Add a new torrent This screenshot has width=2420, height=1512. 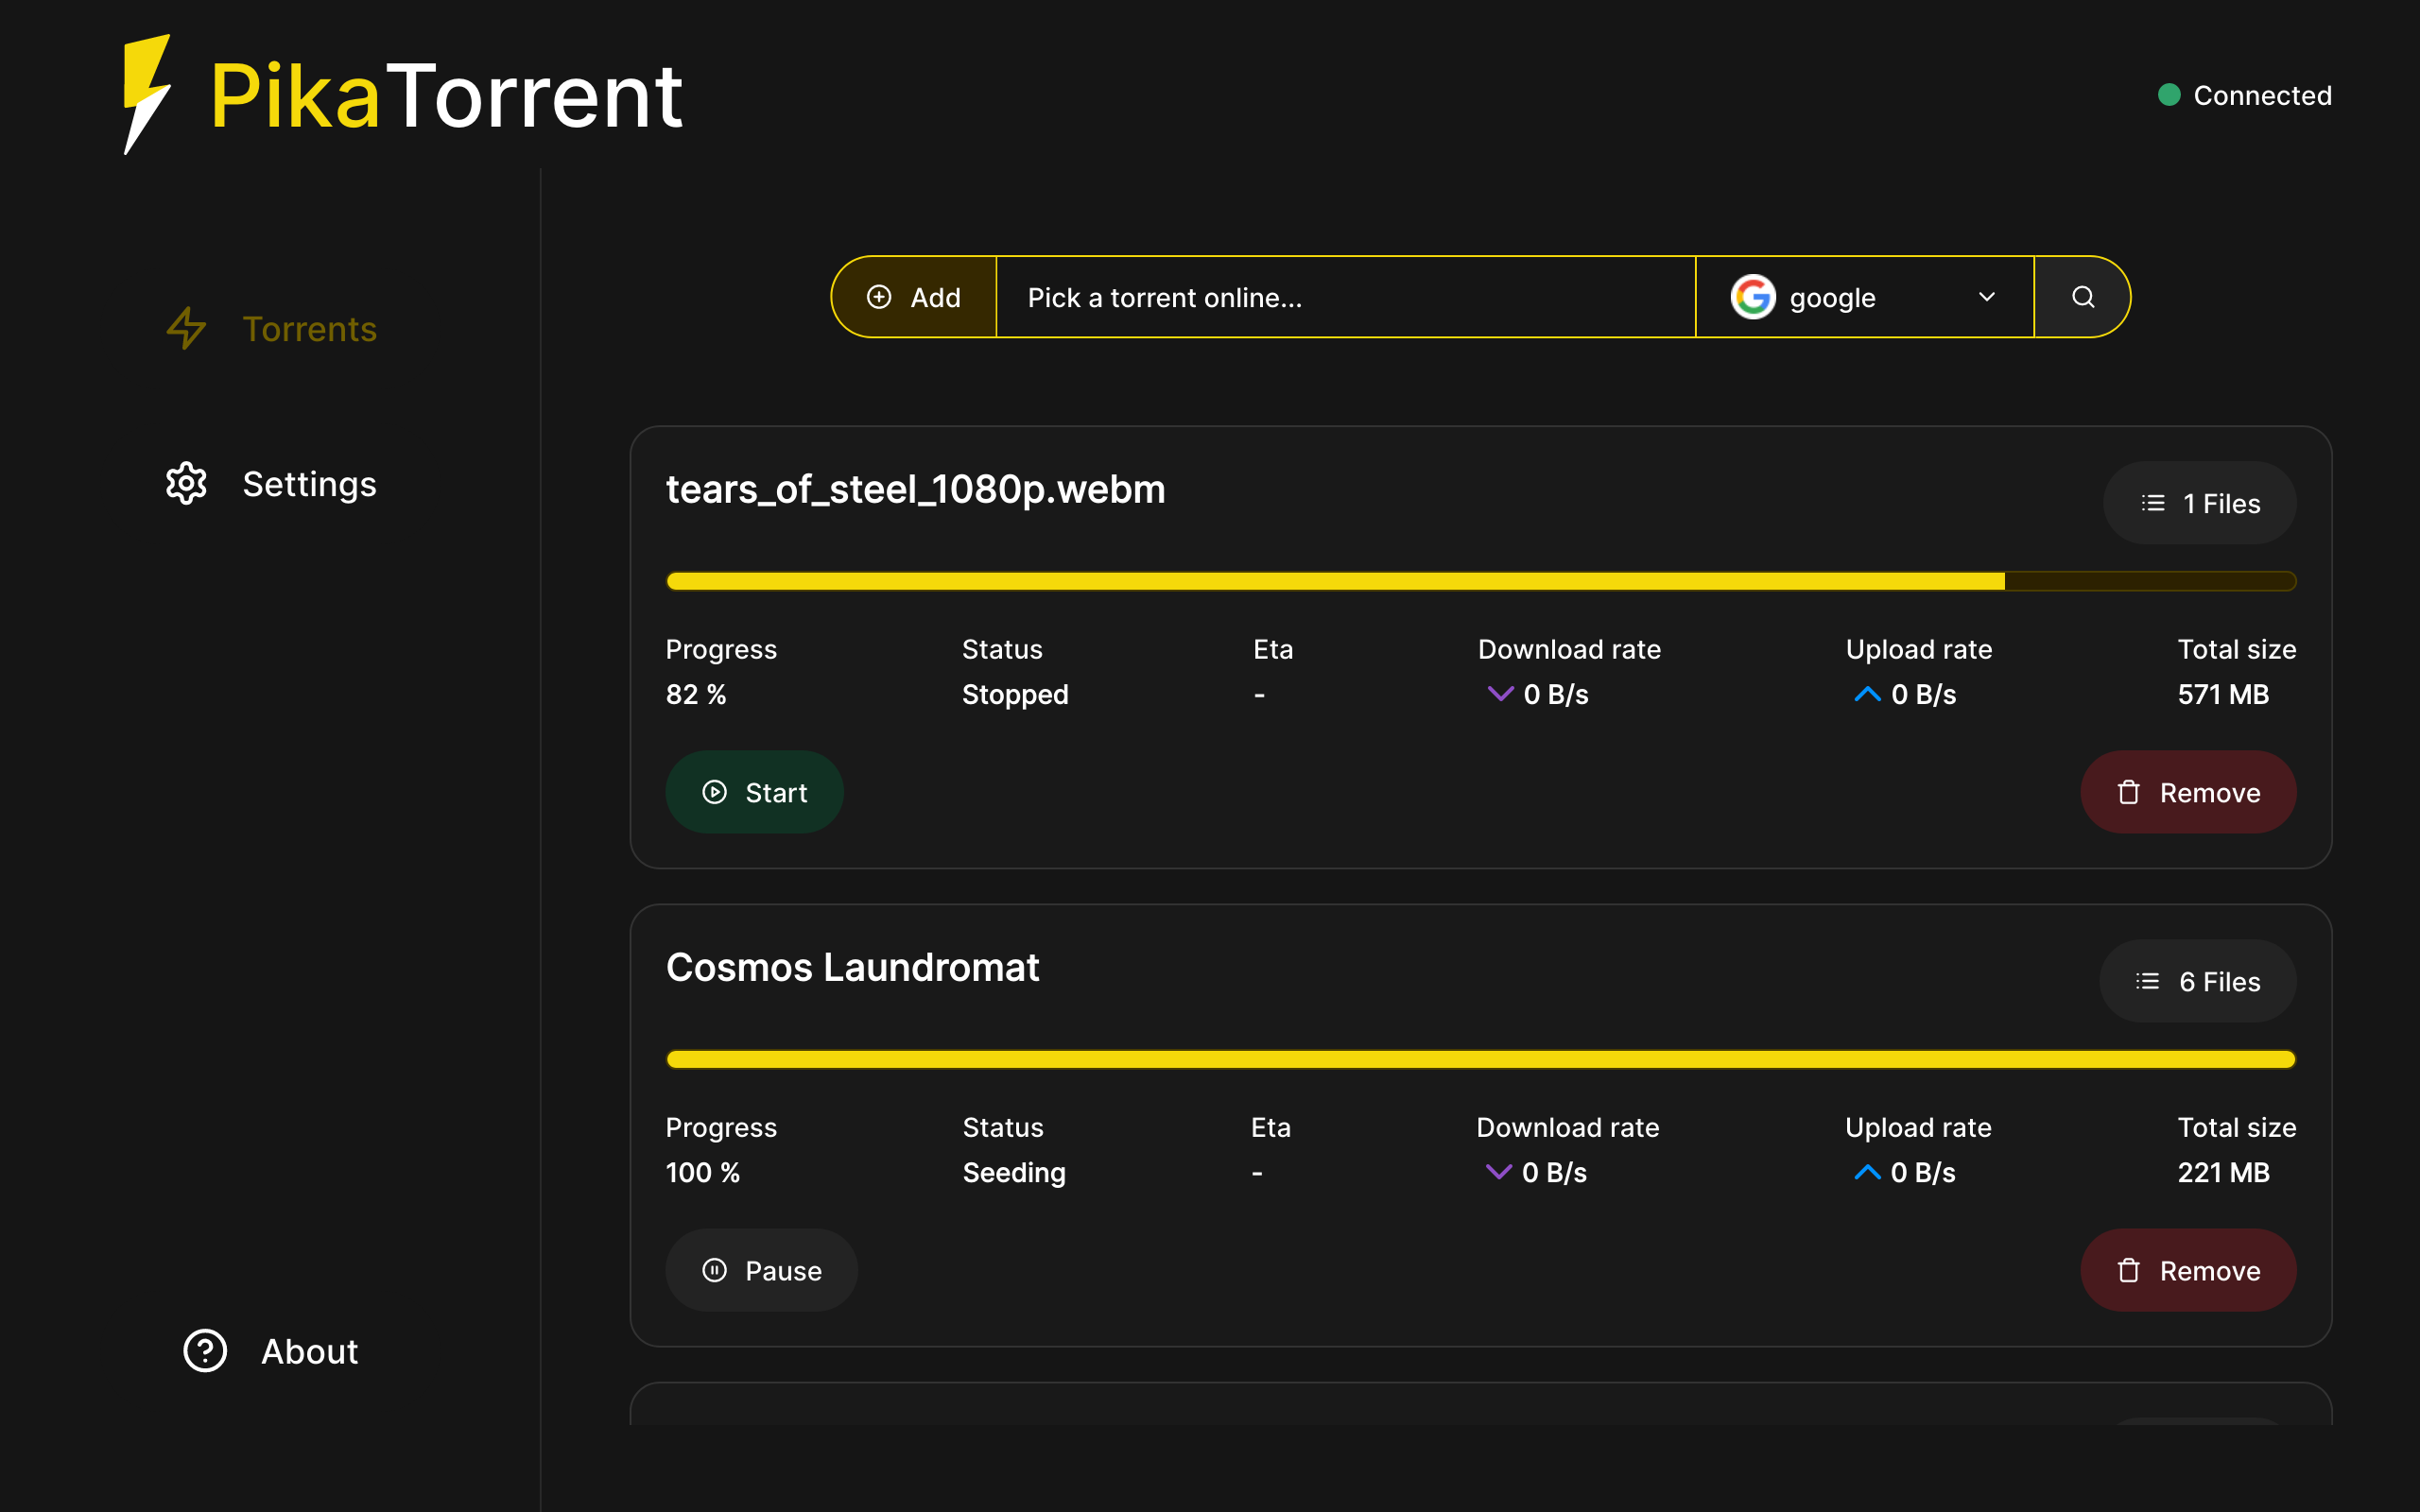tap(914, 297)
